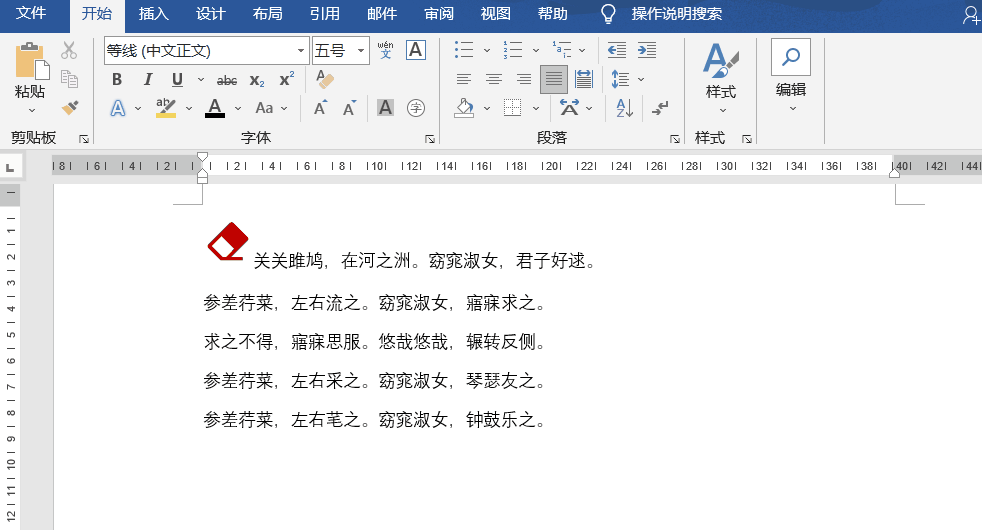The image size is (982, 530).
Task: Open the 文件 tab
Action: [x=31, y=14]
